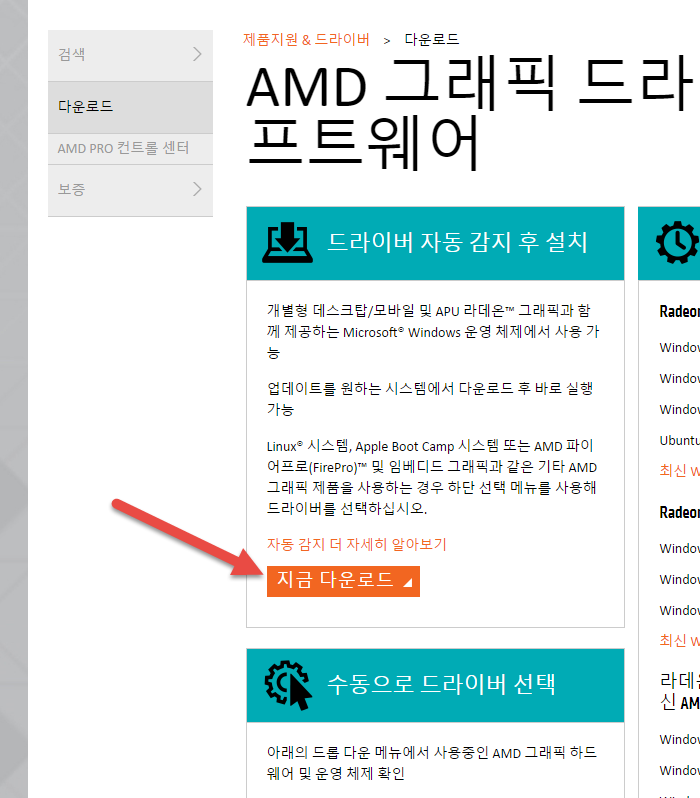Click the 지금 다운로드 orange button
This screenshot has width=700, height=798.
pos(343,581)
